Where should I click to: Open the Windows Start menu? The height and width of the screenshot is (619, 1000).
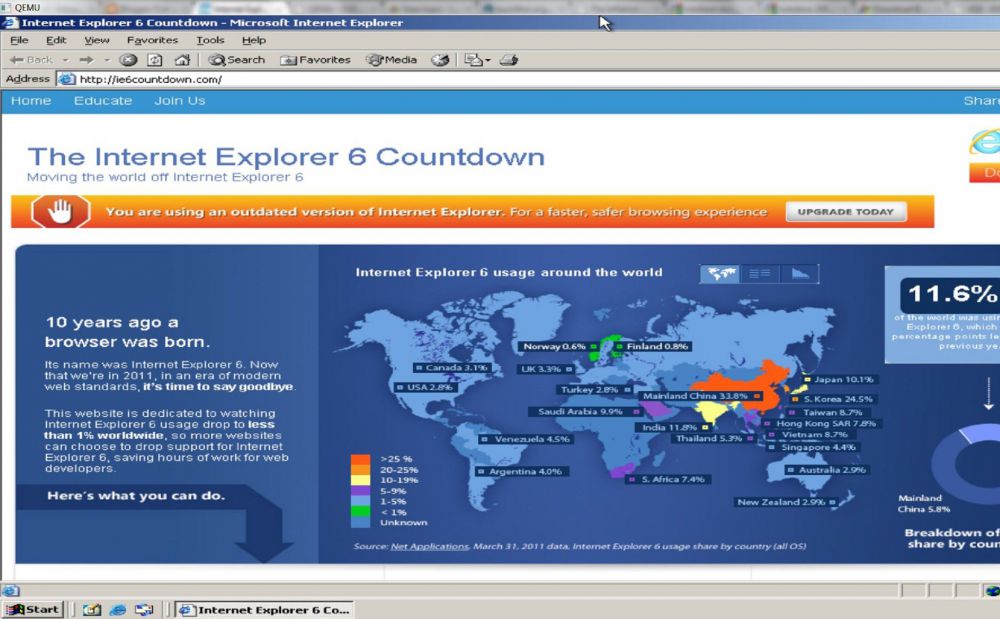point(34,609)
